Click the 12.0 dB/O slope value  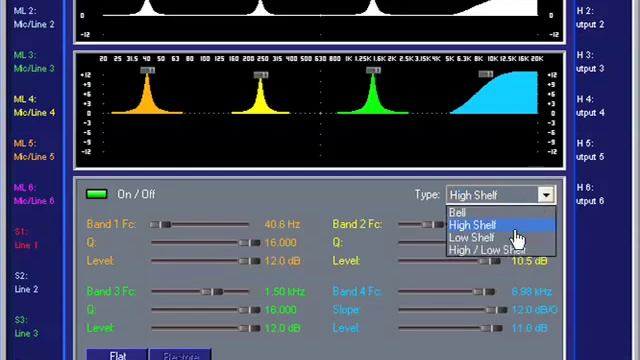tap(535, 310)
